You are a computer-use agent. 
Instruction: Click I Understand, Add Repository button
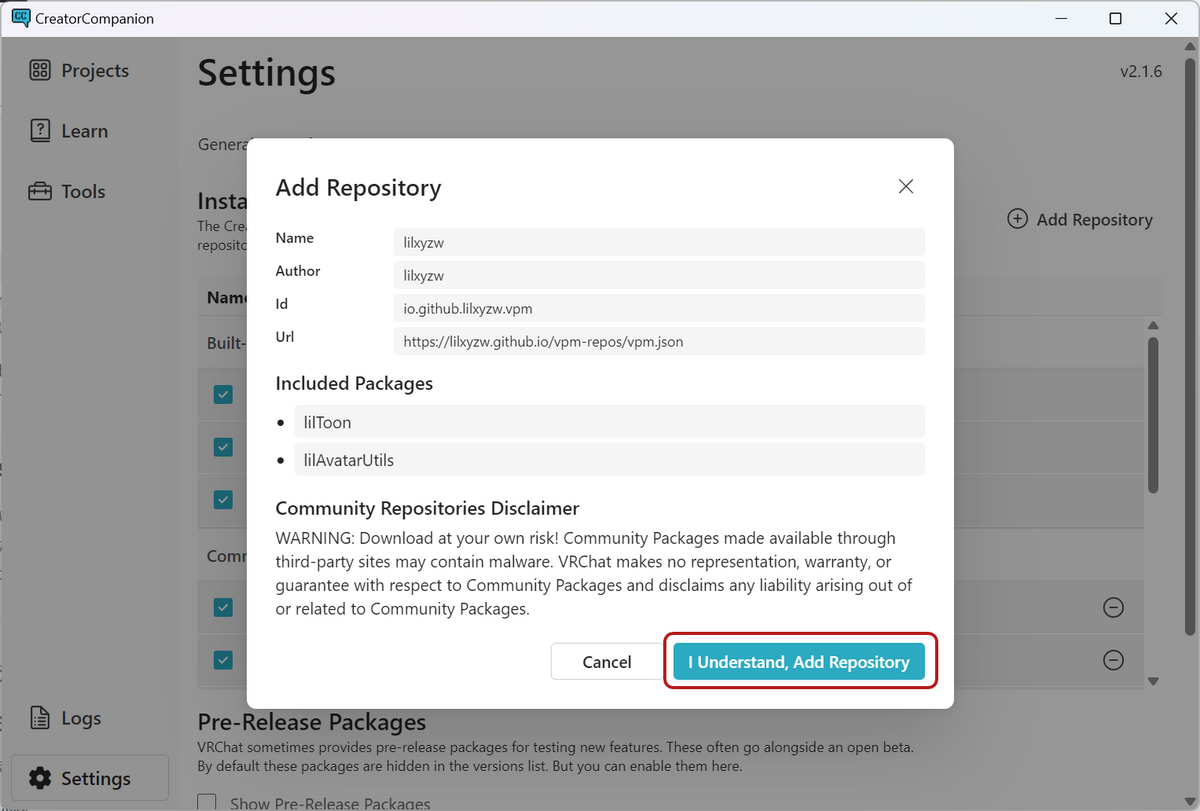pos(799,662)
